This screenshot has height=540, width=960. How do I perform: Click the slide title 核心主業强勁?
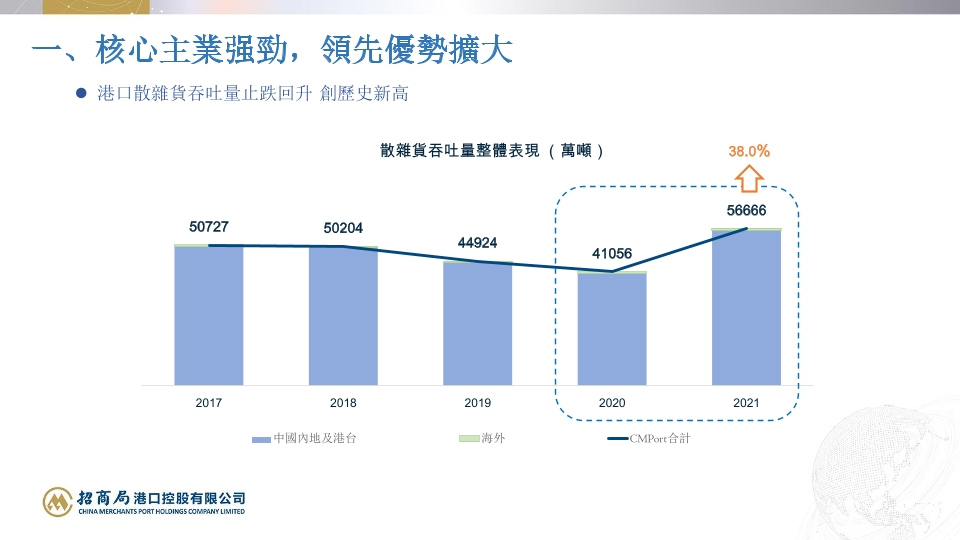click(x=192, y=50)
